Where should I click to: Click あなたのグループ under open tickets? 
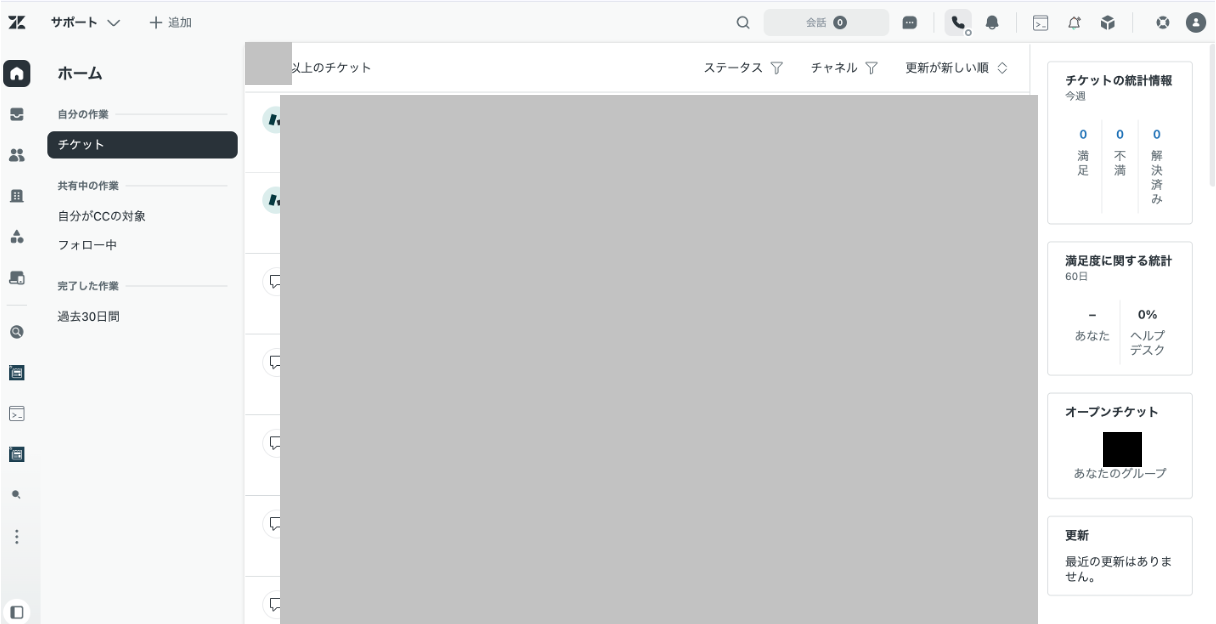(1120, 473)
